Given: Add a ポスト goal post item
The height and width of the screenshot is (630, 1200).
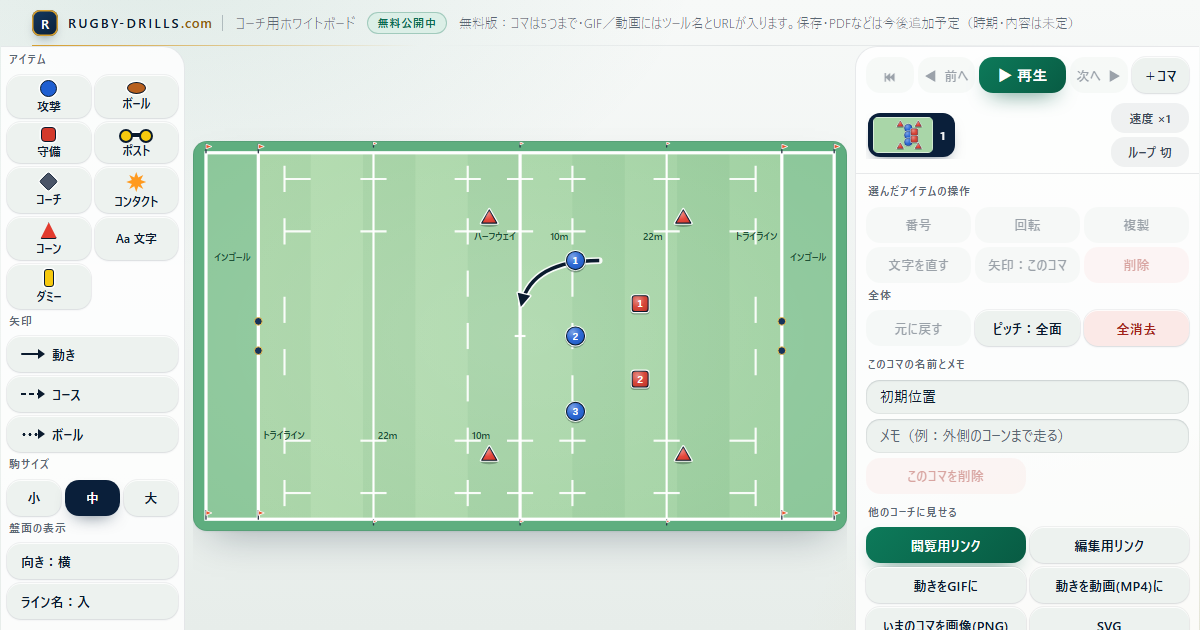Looking at the screenshot, I should tap(137, 142).
